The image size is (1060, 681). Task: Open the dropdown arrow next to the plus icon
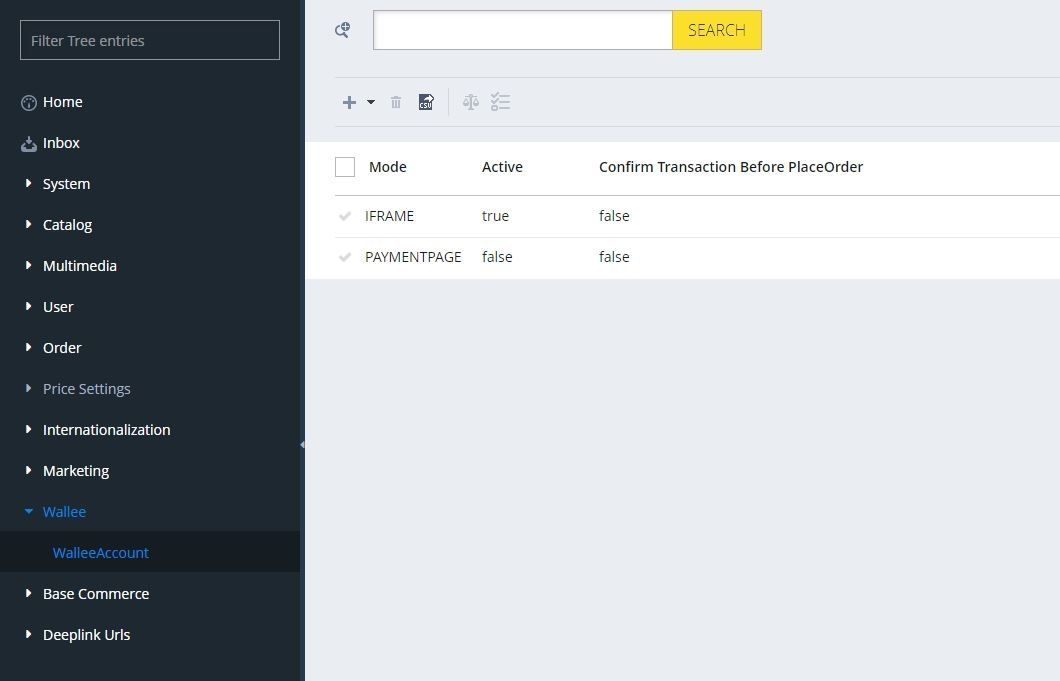coord(370,102)
